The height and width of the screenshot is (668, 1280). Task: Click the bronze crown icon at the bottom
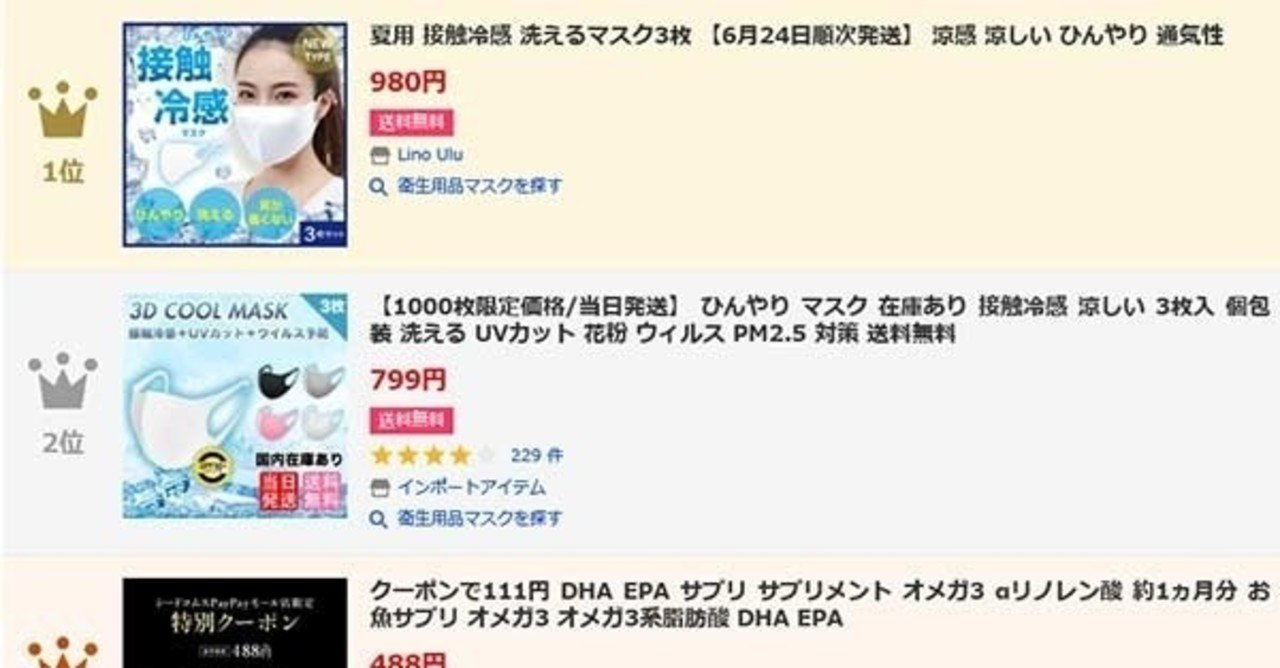click(x=63, y=652)
